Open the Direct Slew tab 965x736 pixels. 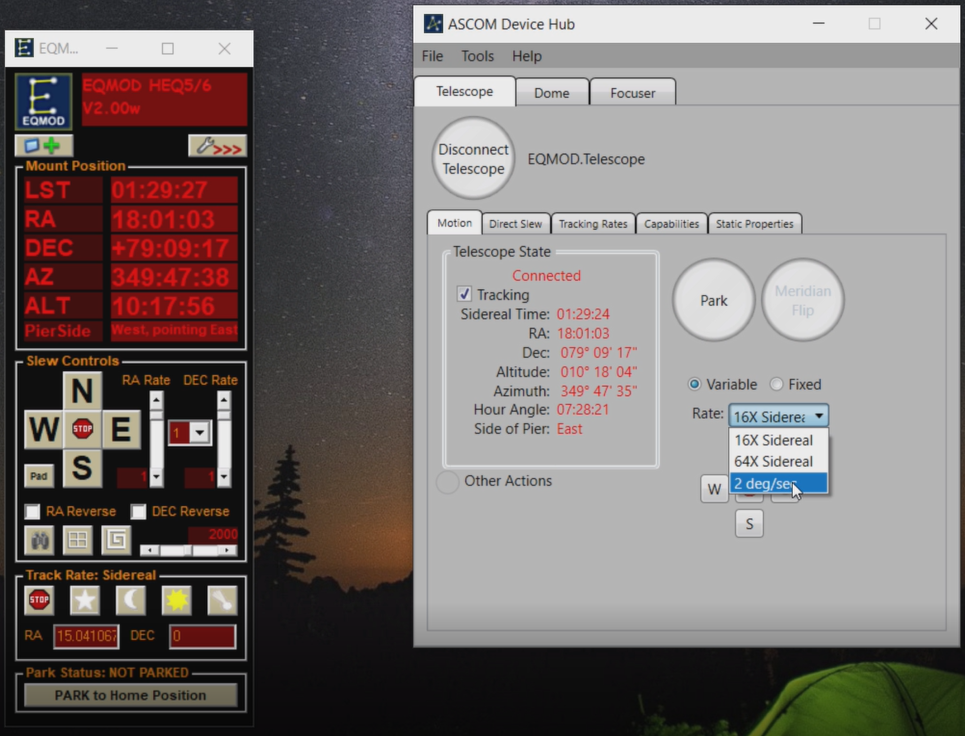[x=516, y=224]
